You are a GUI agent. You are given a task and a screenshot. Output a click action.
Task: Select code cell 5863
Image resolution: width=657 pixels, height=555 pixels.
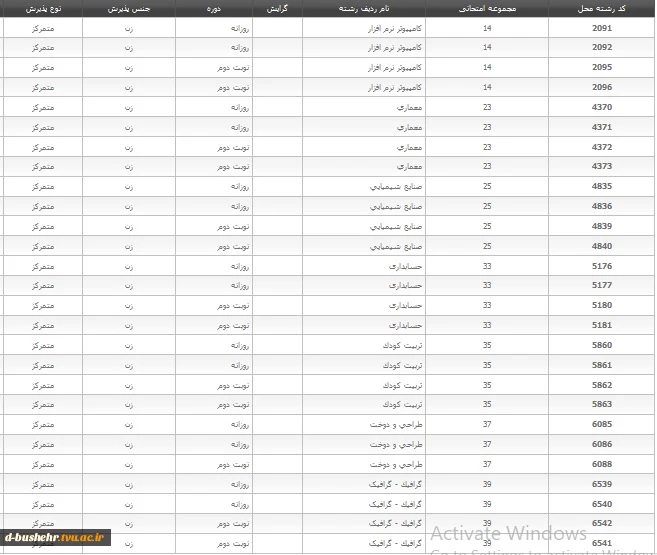602,404
